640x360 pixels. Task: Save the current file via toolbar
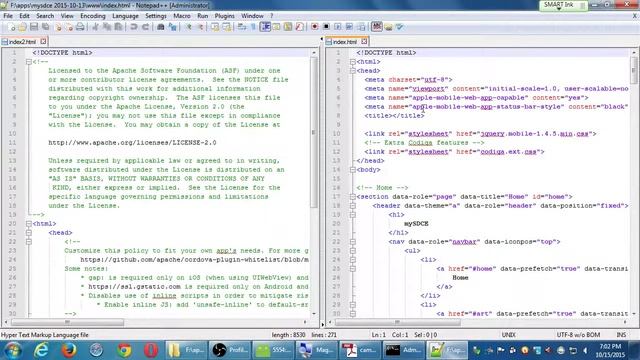pos(34,27)
